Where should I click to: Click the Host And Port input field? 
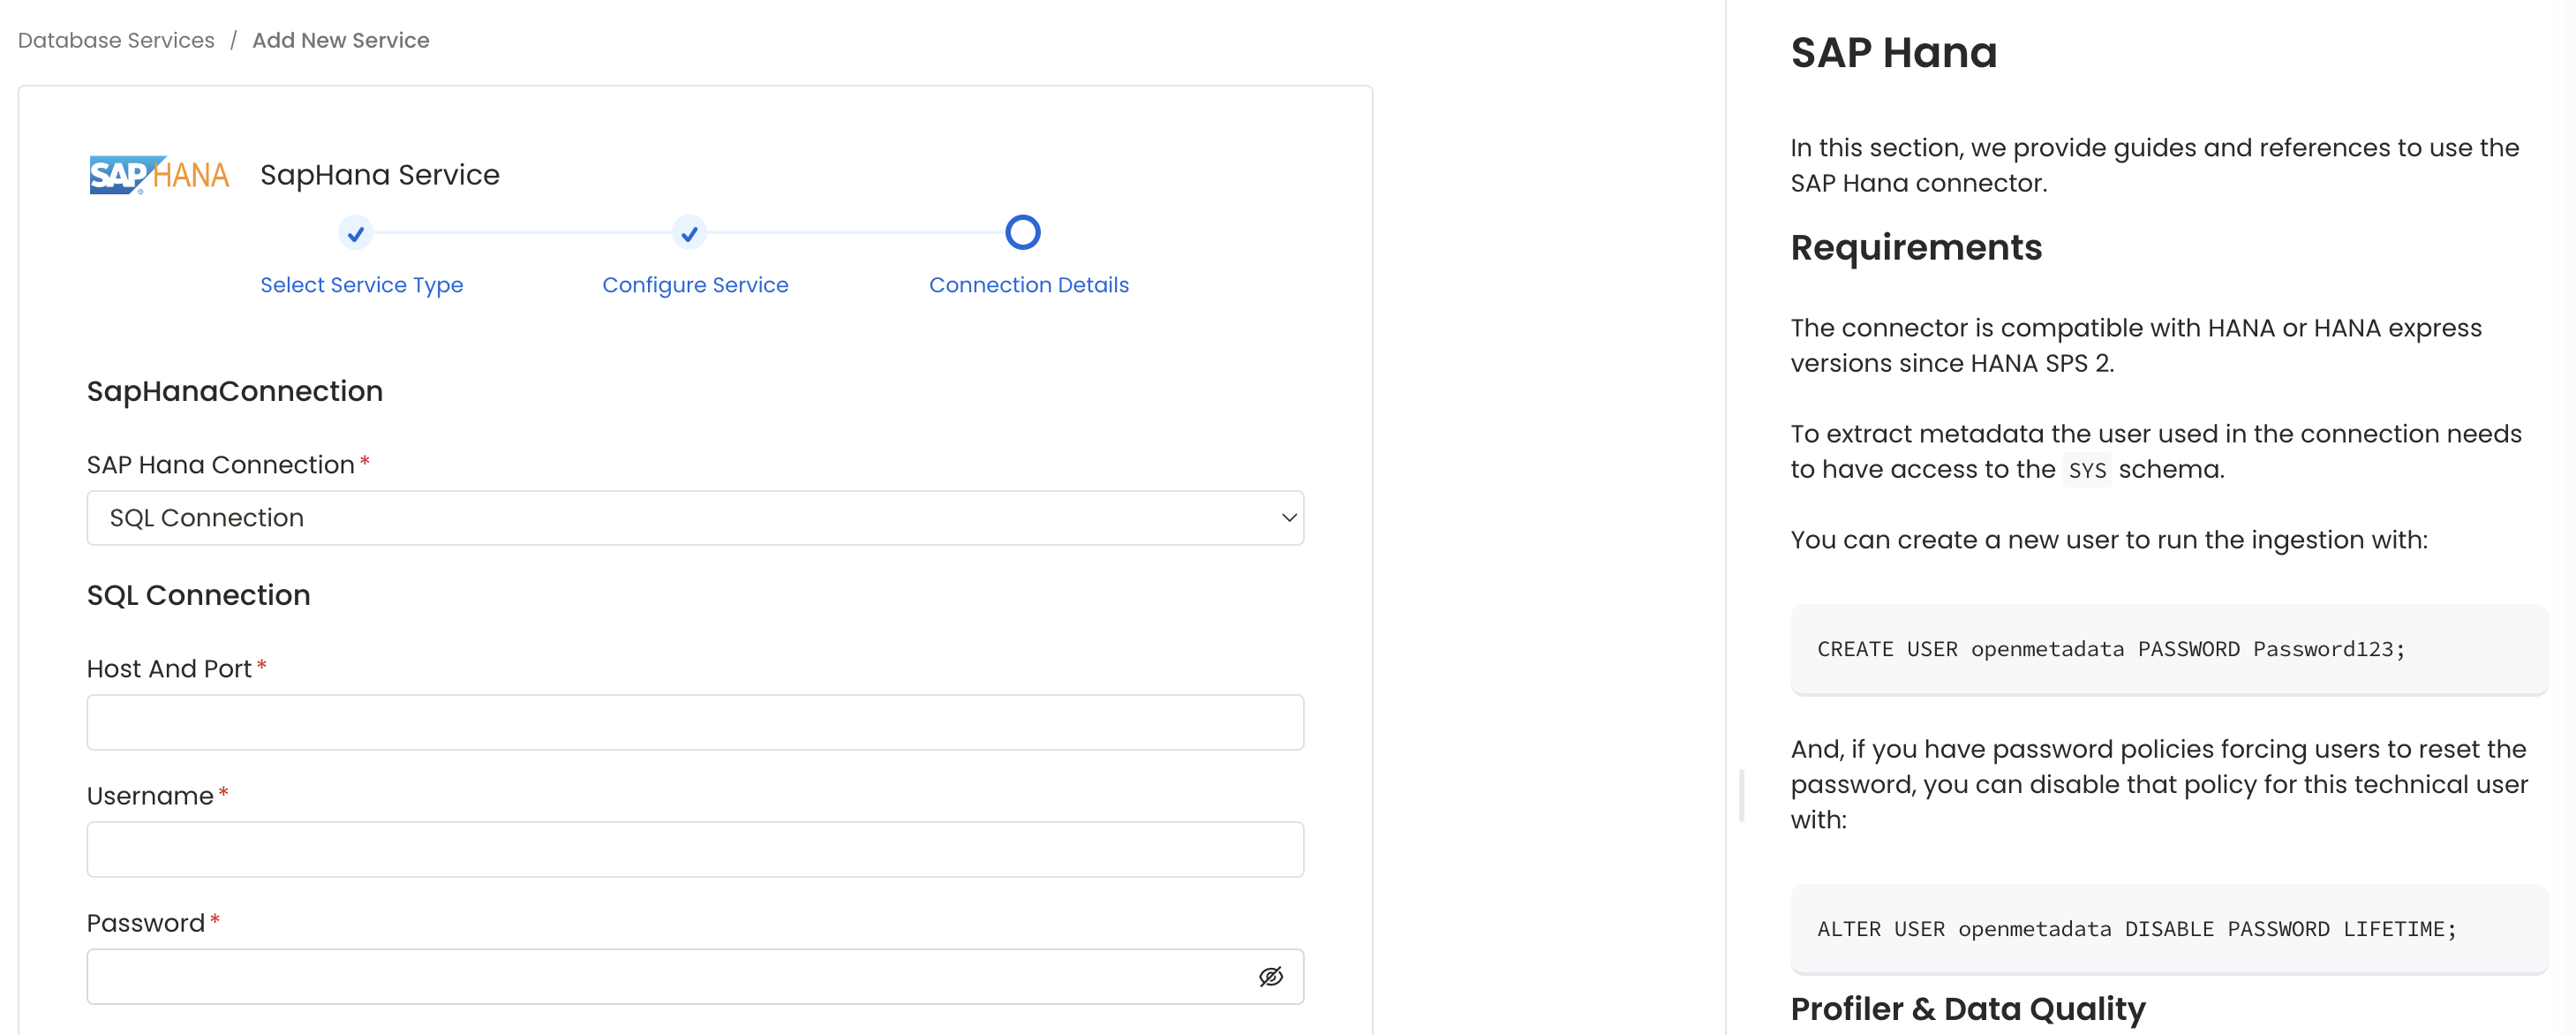(695, 723)
